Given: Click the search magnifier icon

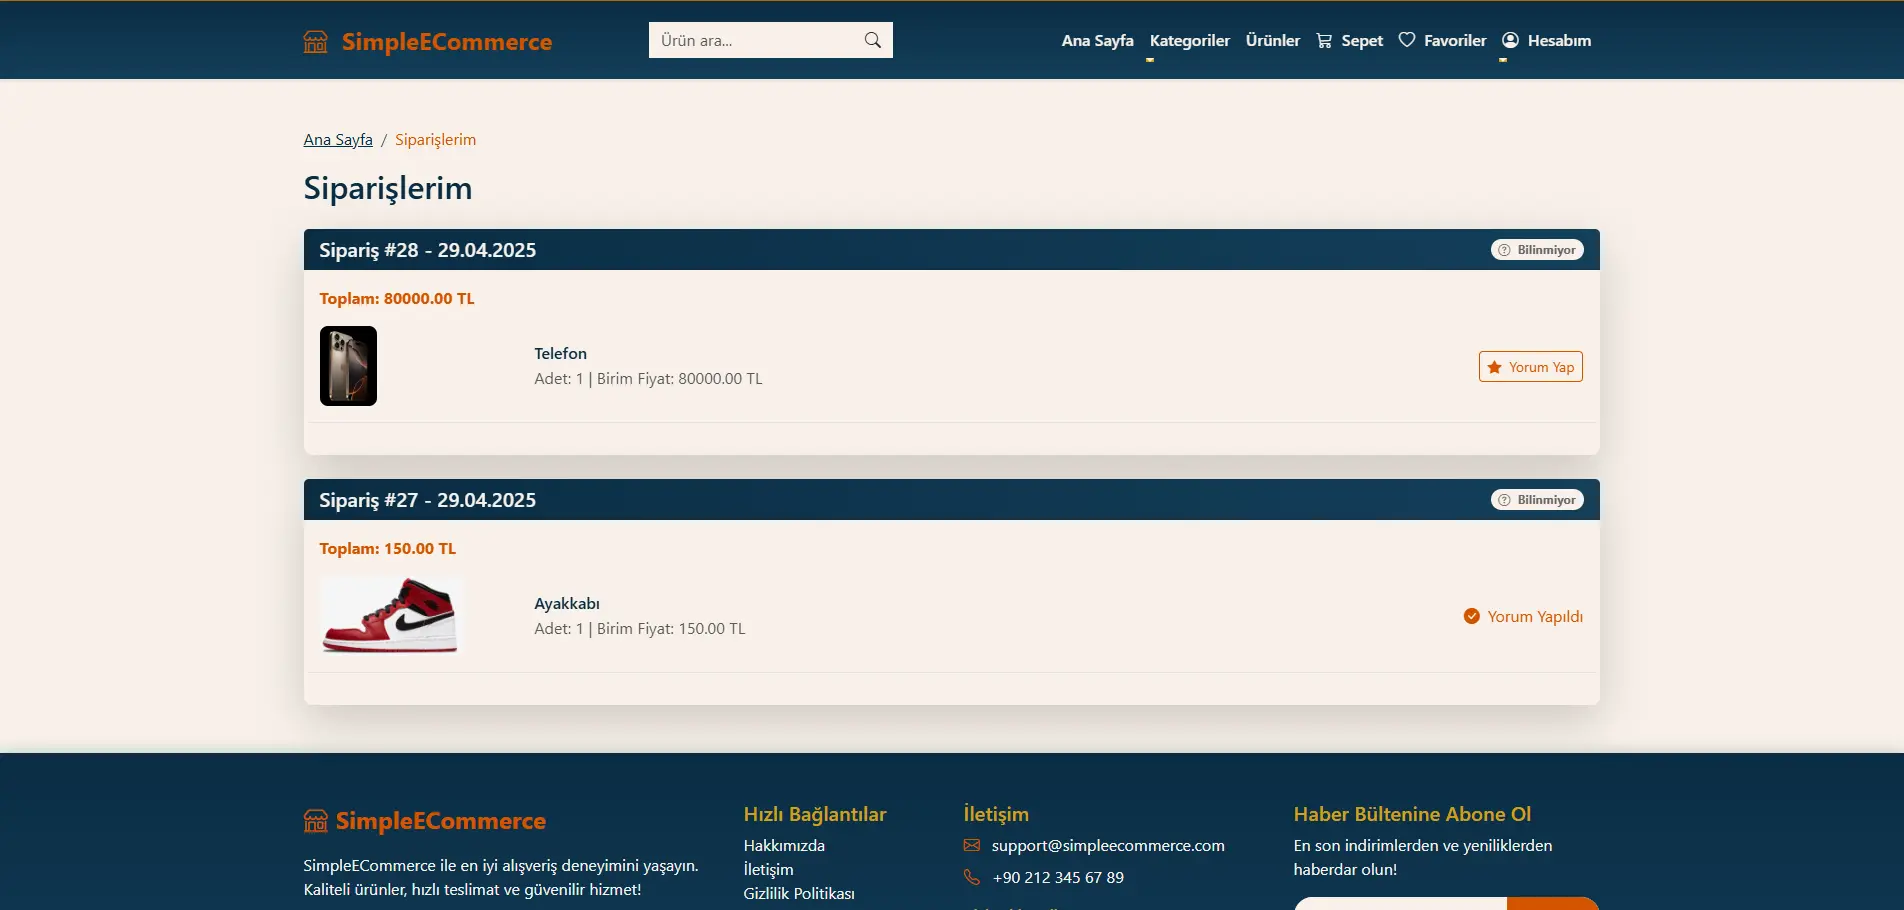Looking at the screenshot, I should [x=872, y=40].
